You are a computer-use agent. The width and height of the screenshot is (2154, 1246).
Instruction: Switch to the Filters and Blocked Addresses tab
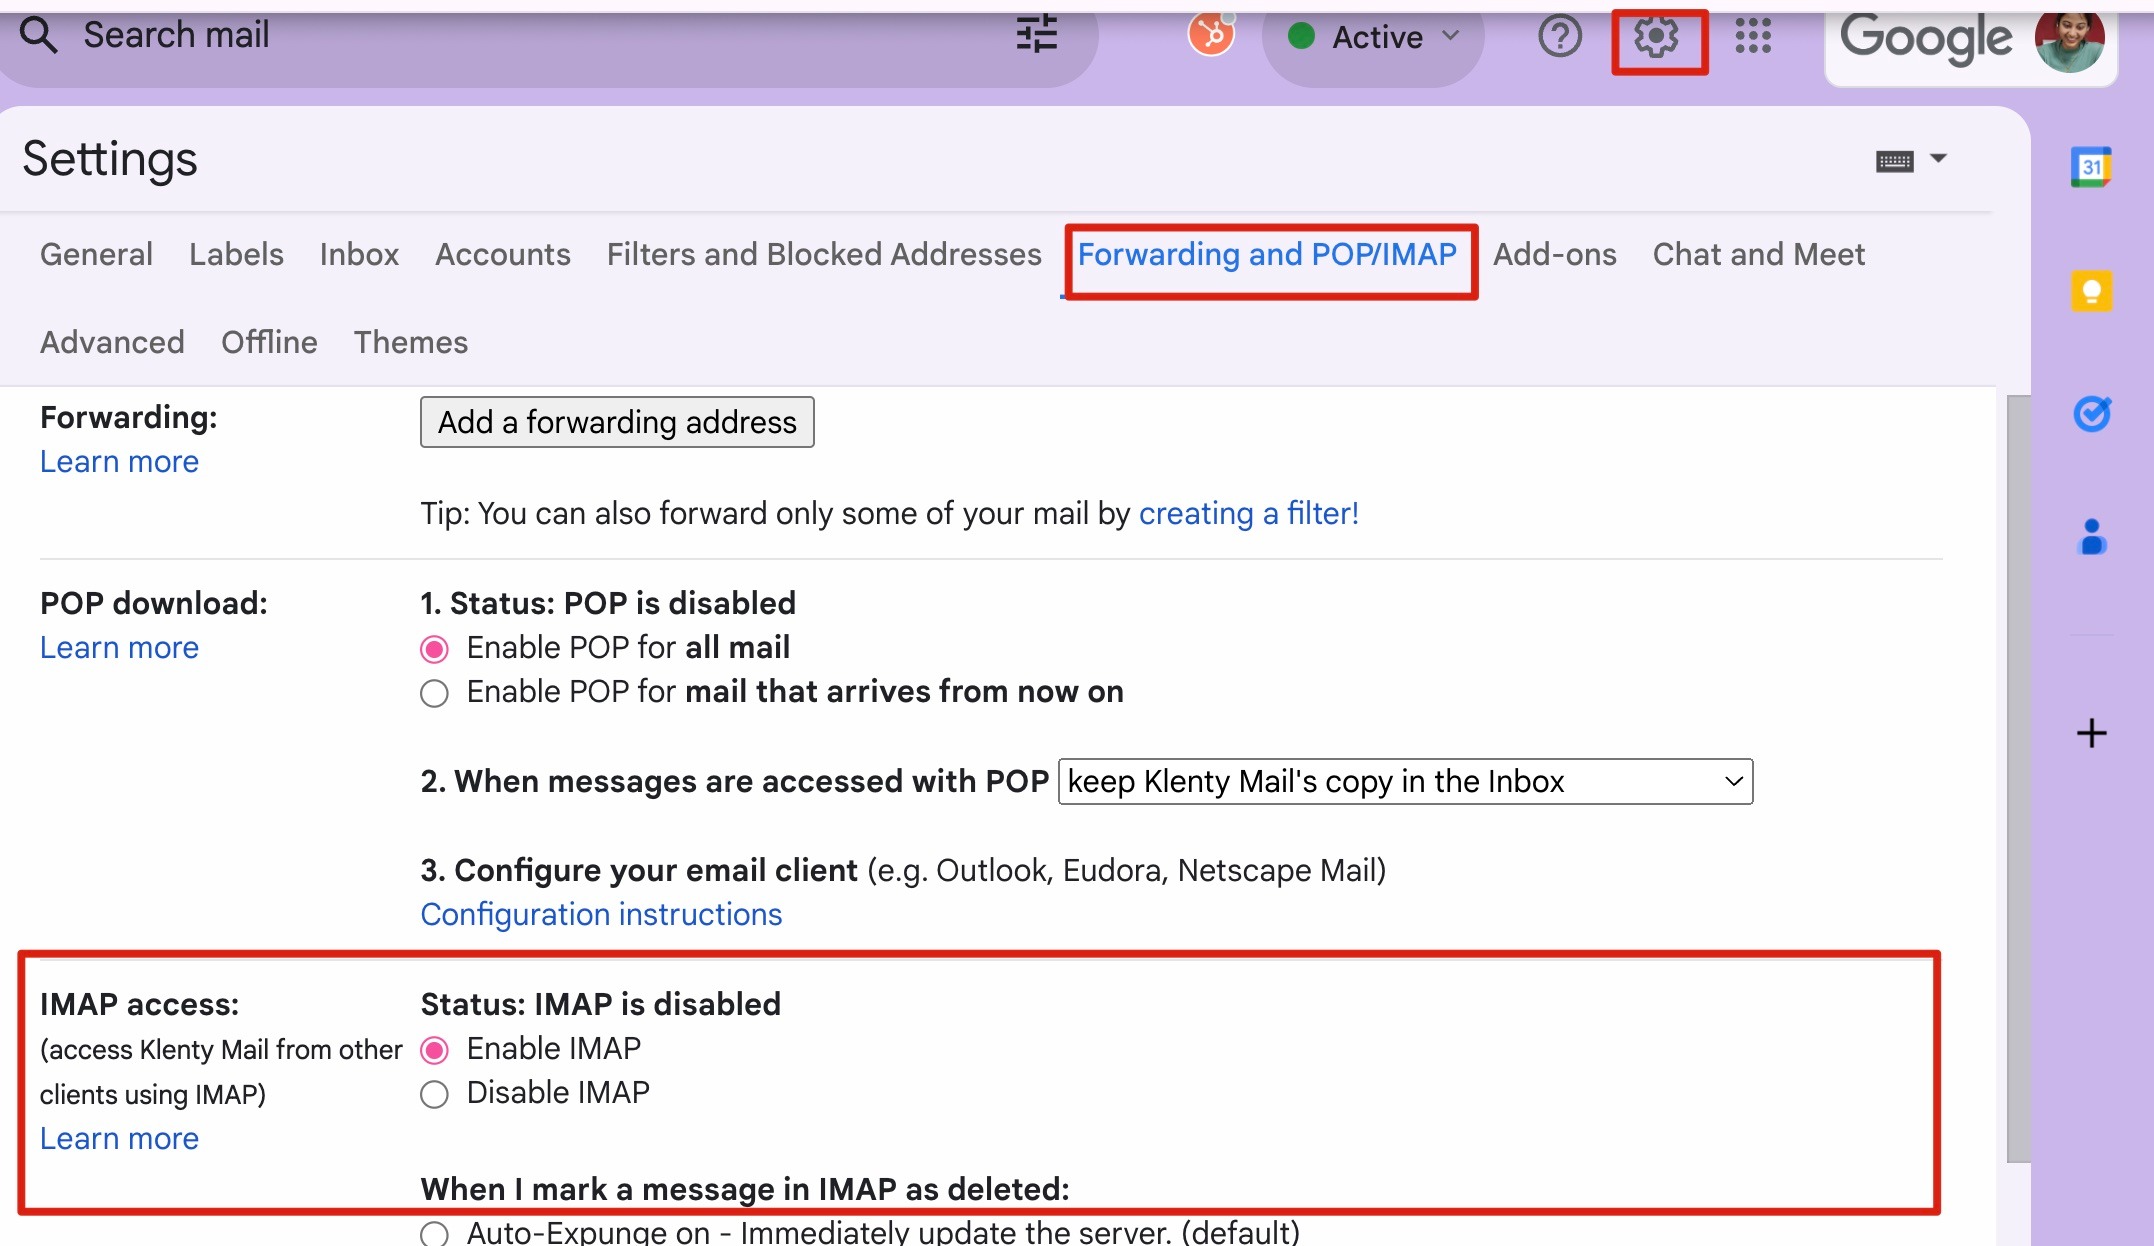pos(823,254)
